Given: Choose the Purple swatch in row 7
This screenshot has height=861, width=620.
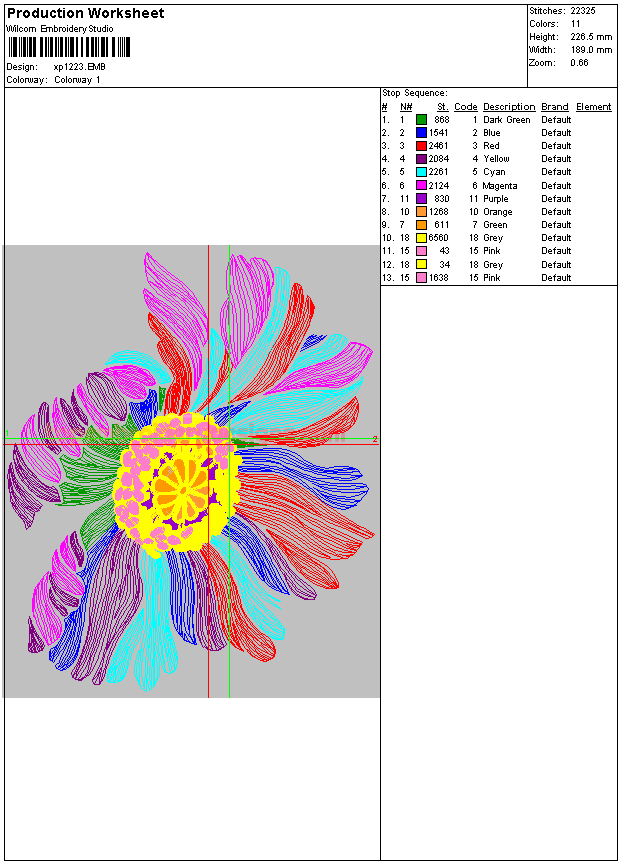Looking at the screenshot, I should 421,199.
